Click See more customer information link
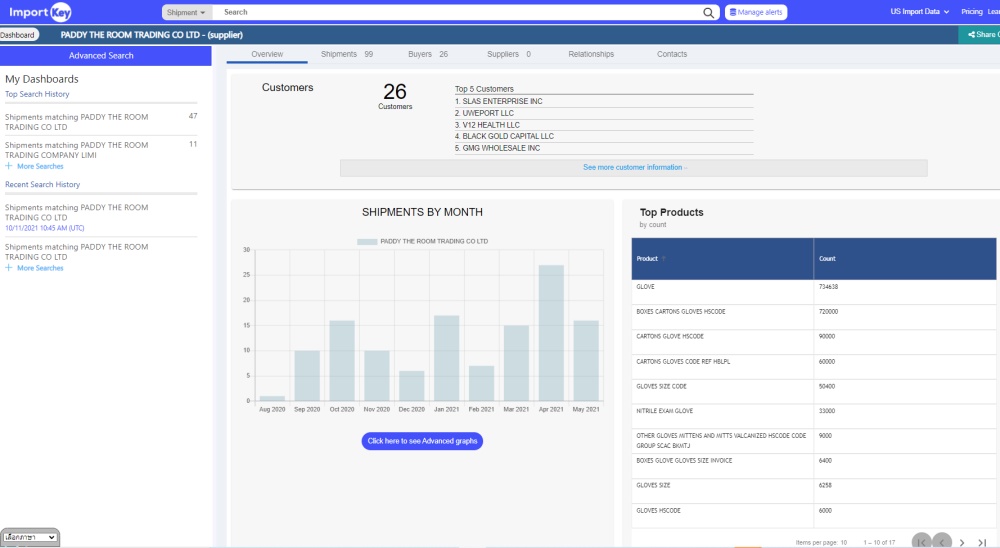The image size is (1000, 548). (634, 167)
